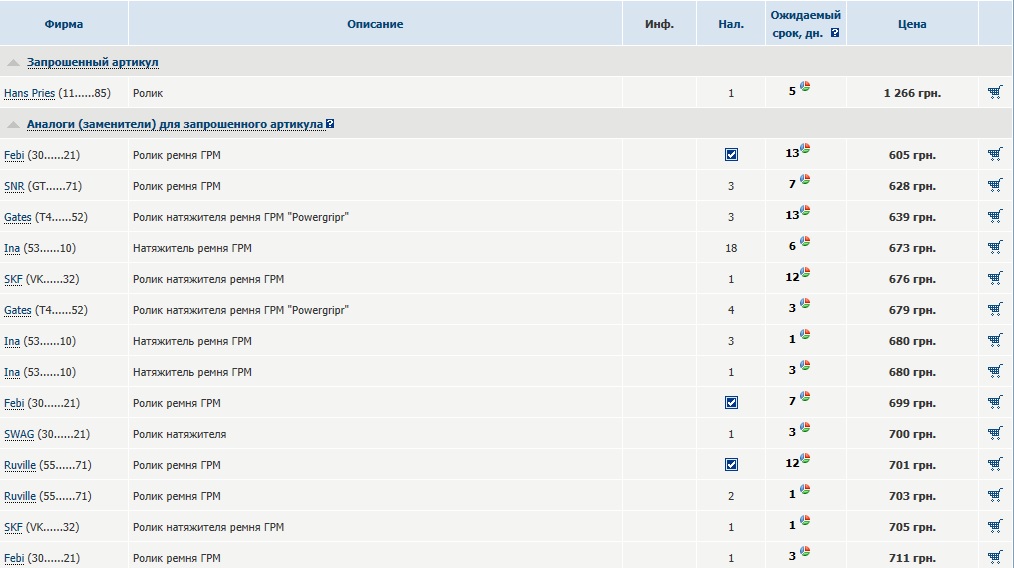
Task: Click the Инф. column header
Action: 660,24
